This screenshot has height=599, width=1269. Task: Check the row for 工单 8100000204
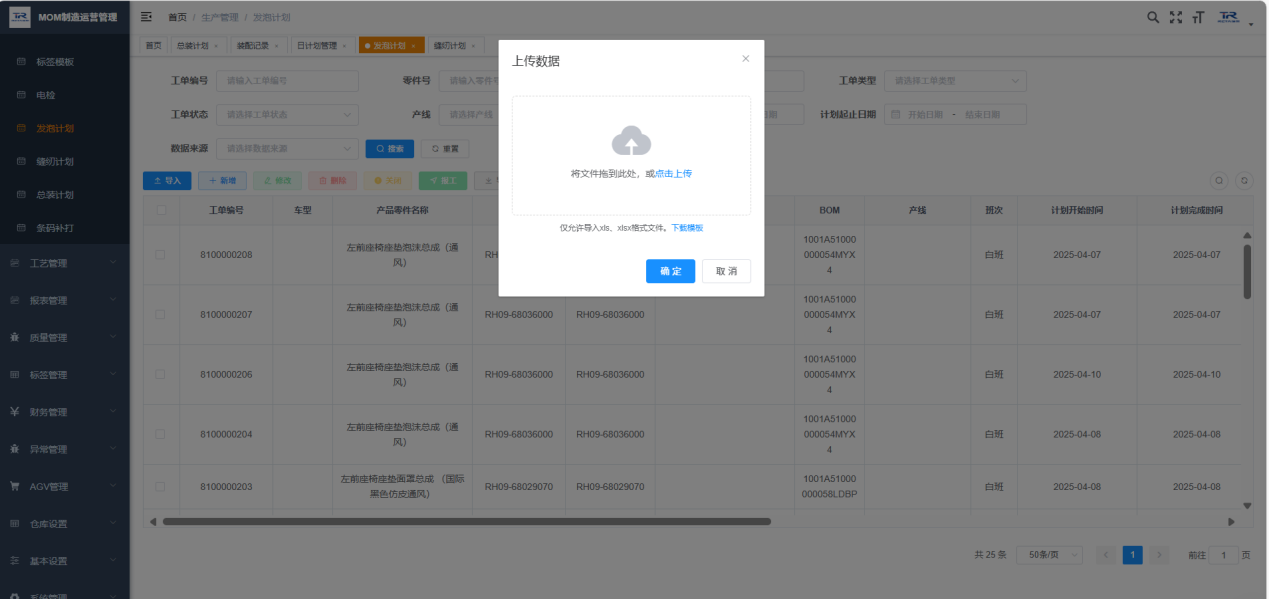click(x=160, y=435)
